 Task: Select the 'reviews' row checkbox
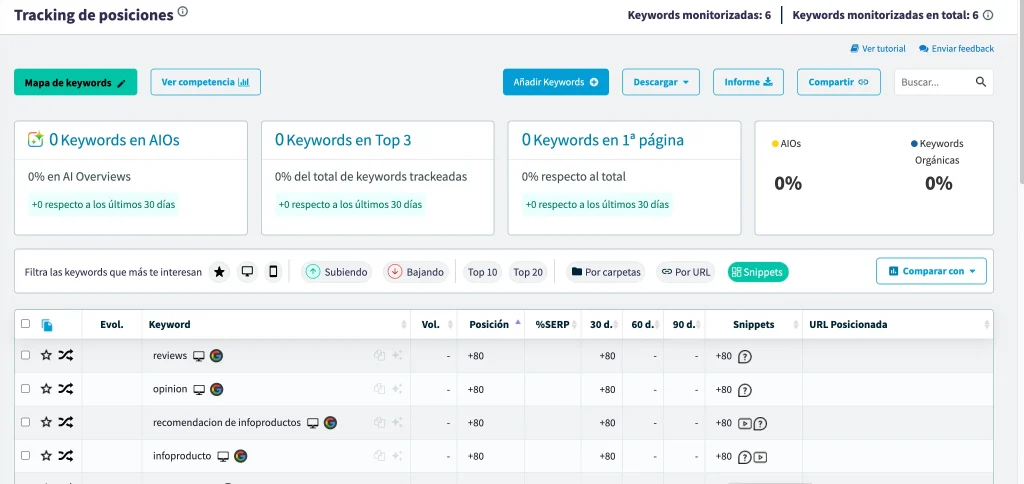[25, 356]
